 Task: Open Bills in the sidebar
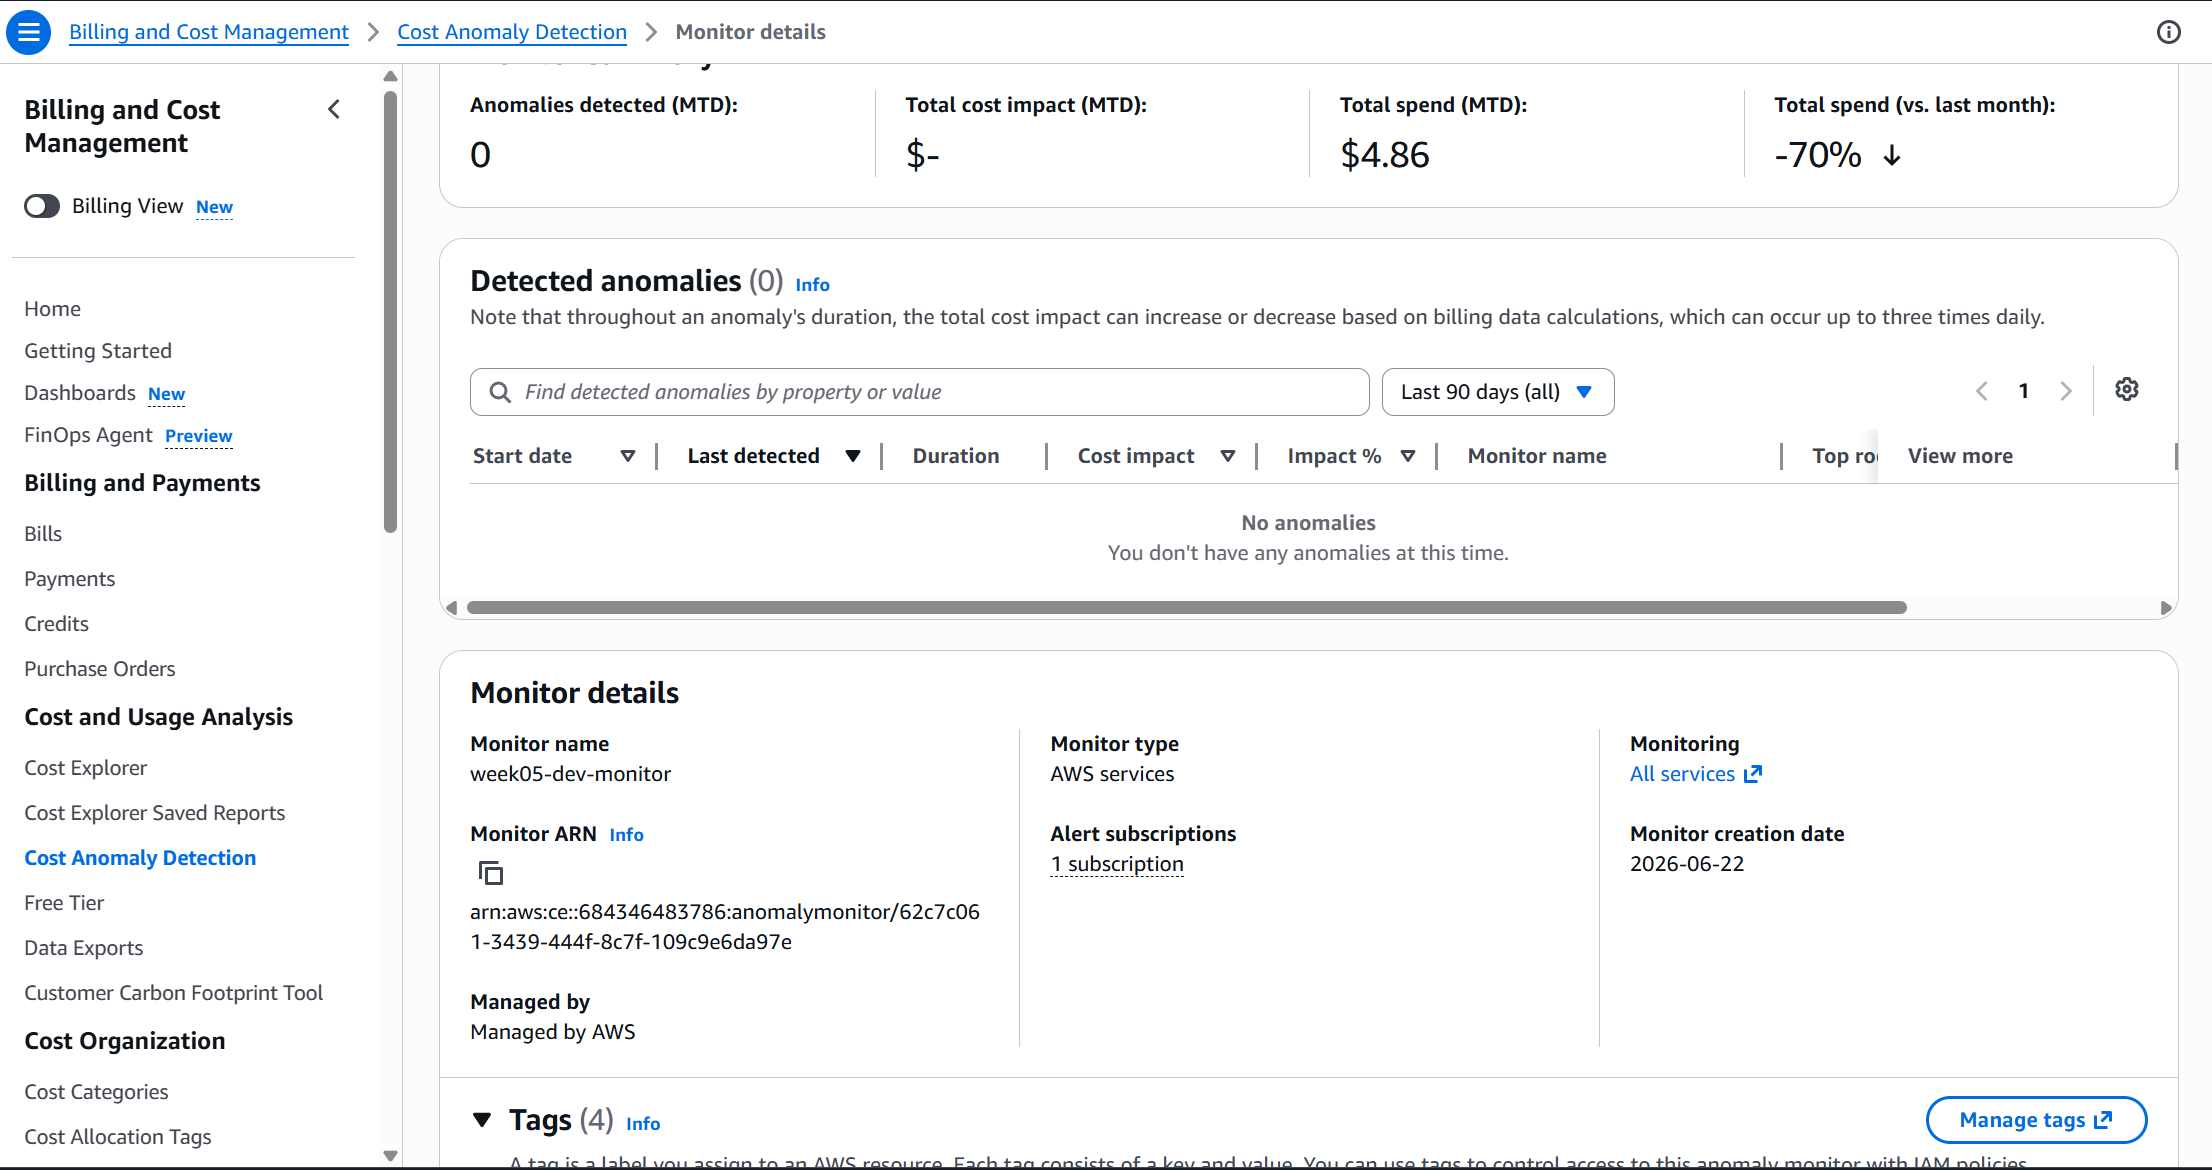[x=43, y=534]
